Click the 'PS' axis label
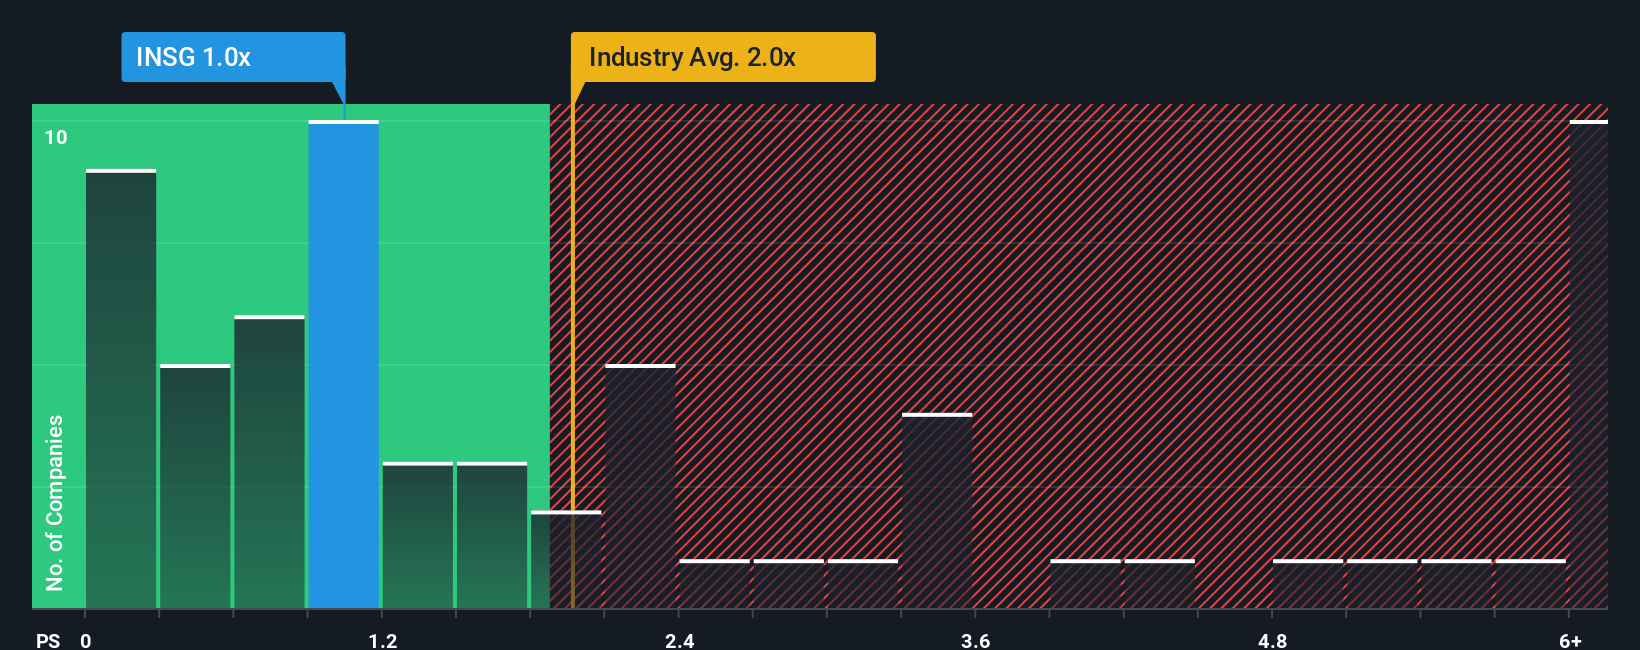 (48, 640)
